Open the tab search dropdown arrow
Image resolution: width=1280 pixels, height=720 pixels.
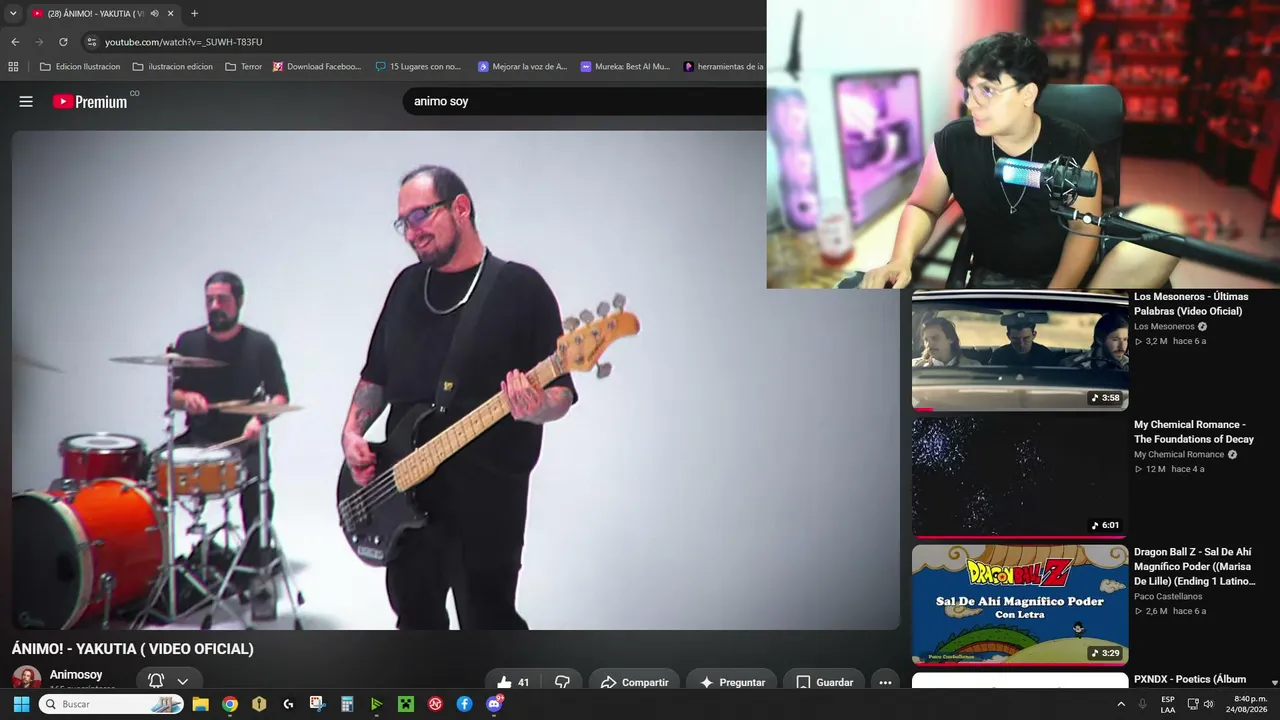click(13, 14)
